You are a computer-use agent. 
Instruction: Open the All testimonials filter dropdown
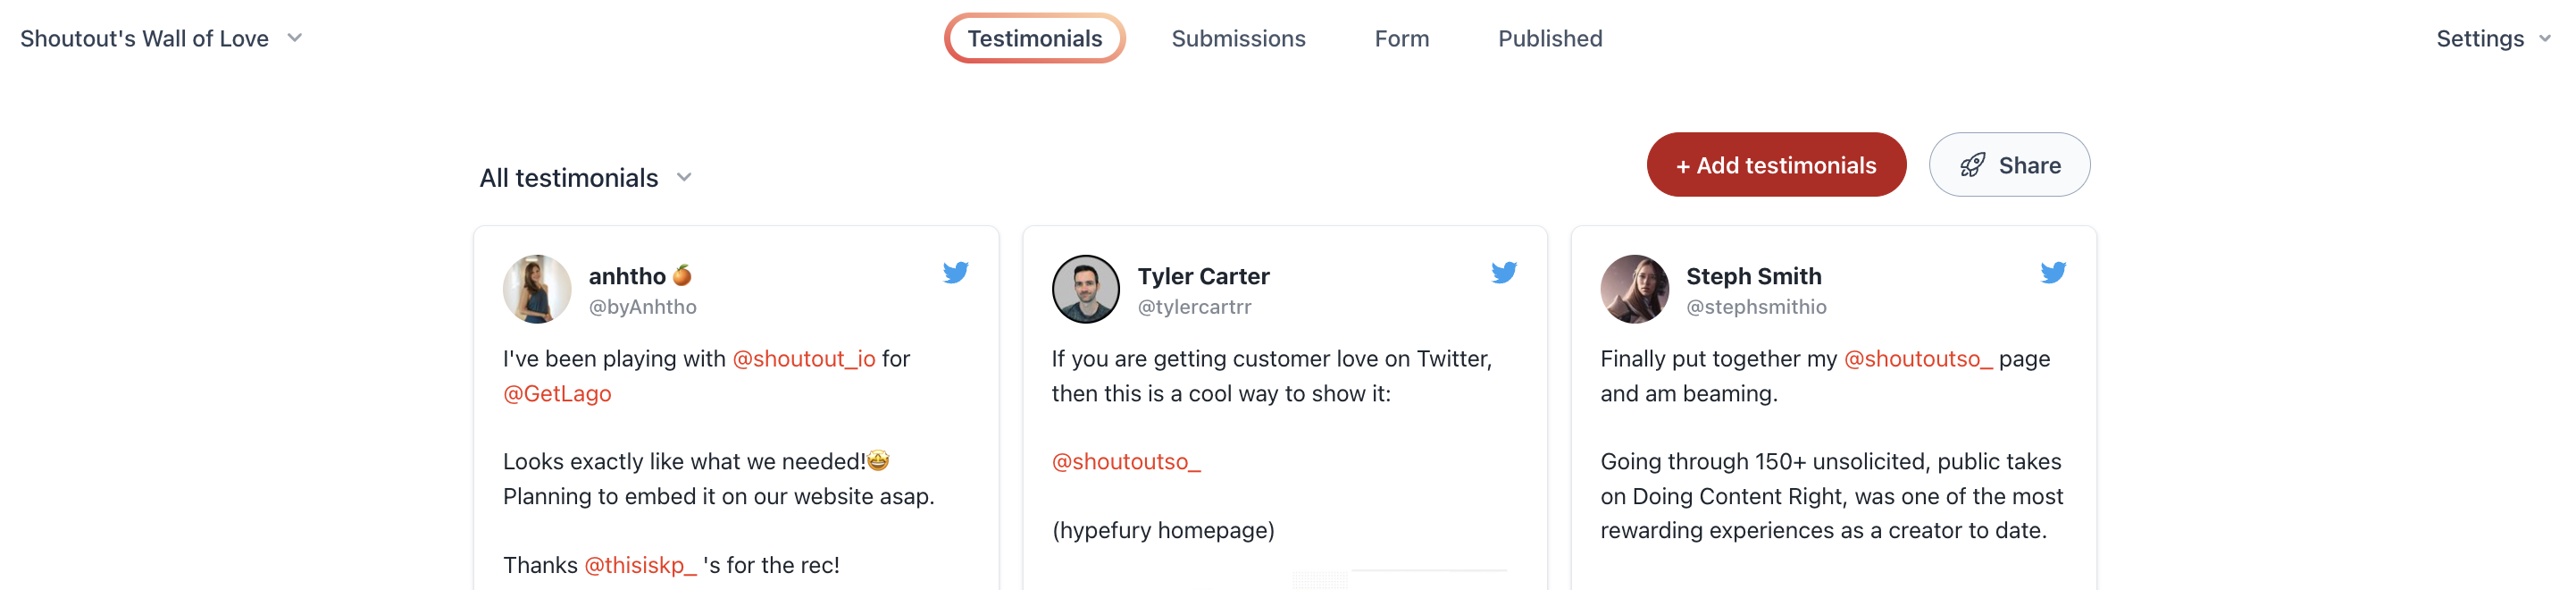click(586, 178)
